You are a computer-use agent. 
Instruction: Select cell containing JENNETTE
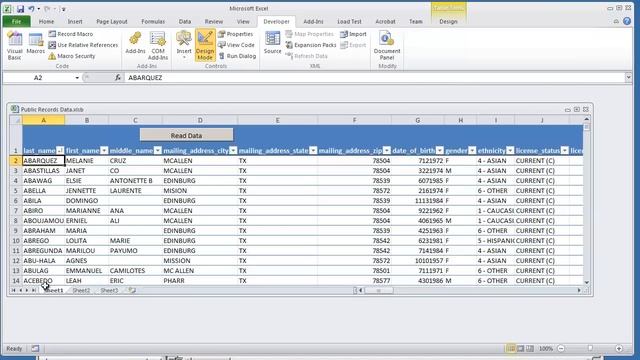(87, 191)
